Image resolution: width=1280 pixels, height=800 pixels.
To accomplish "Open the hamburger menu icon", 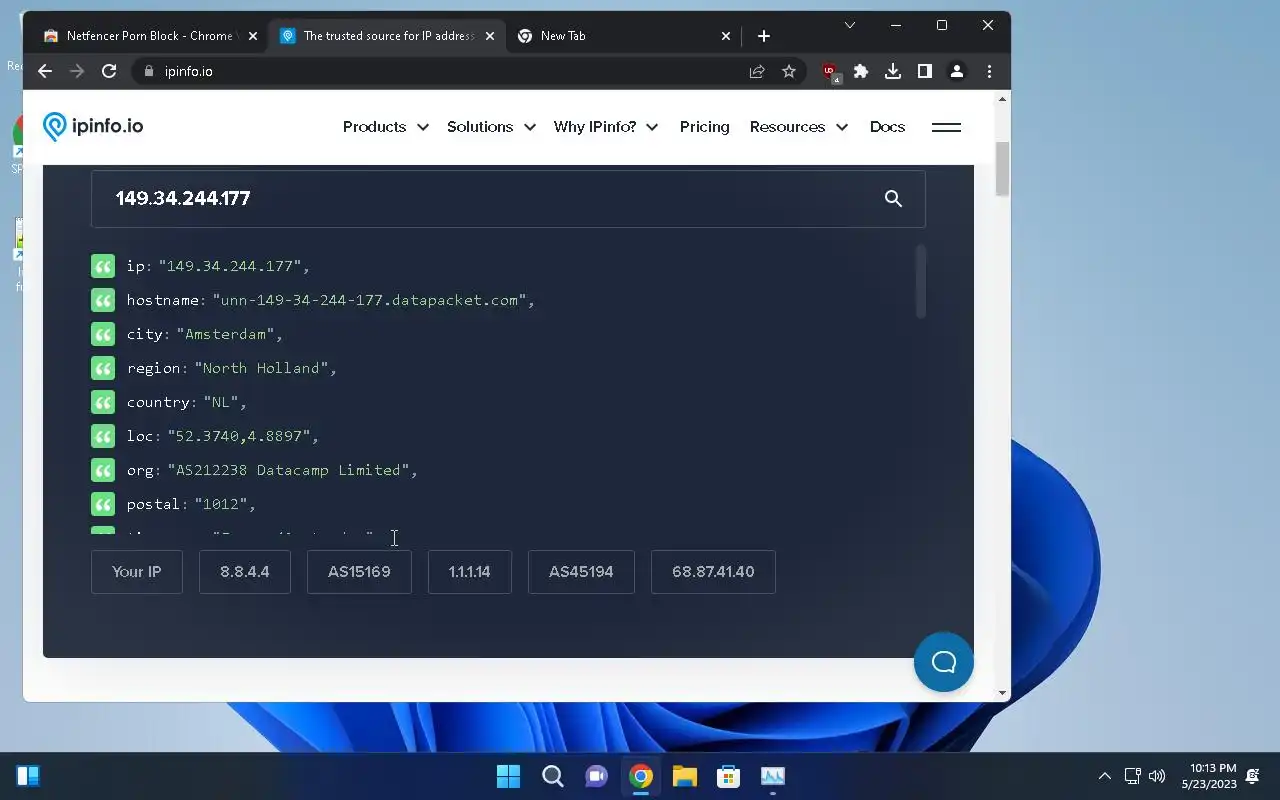I will pyautogui.click(x=946, y=127).
